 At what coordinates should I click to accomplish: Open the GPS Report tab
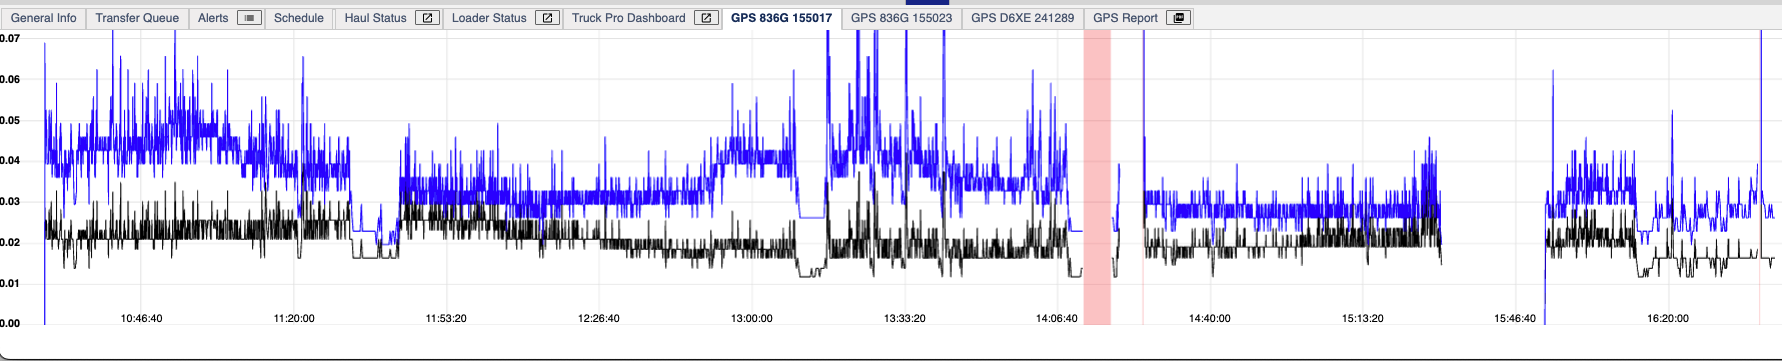point(1125,18)
